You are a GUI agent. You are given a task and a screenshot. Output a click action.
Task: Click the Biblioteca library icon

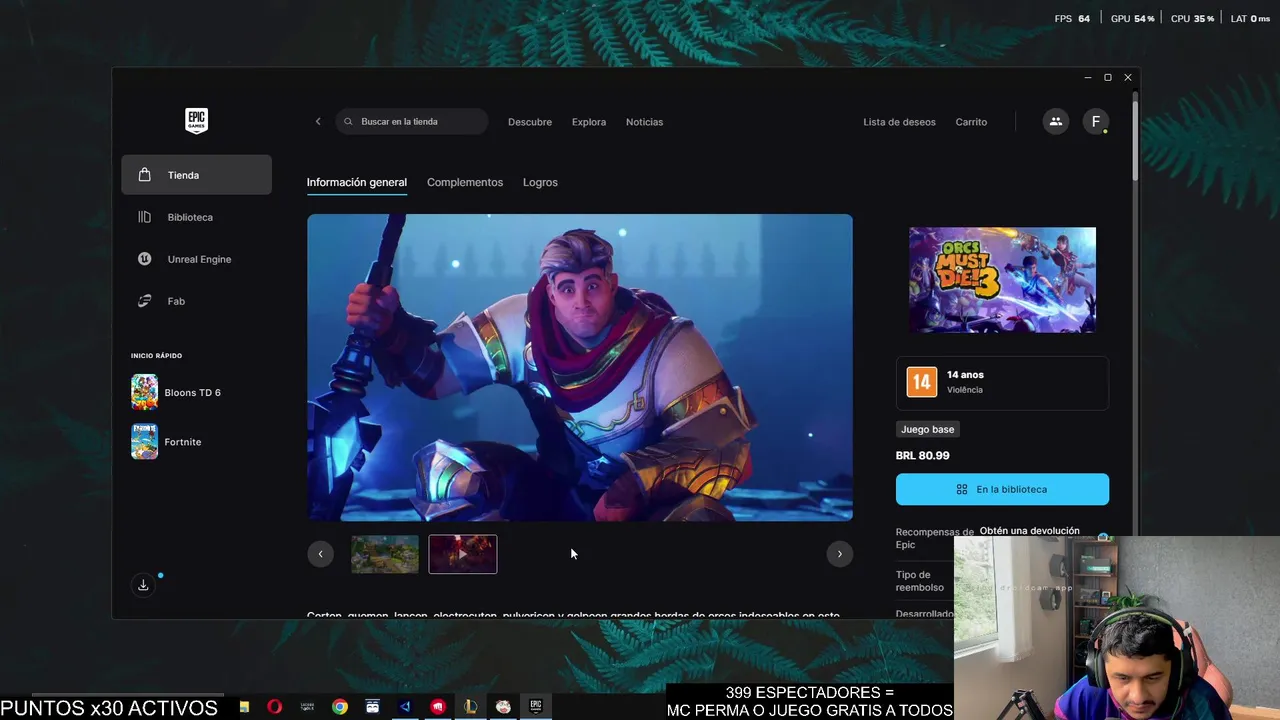(145, 217)
